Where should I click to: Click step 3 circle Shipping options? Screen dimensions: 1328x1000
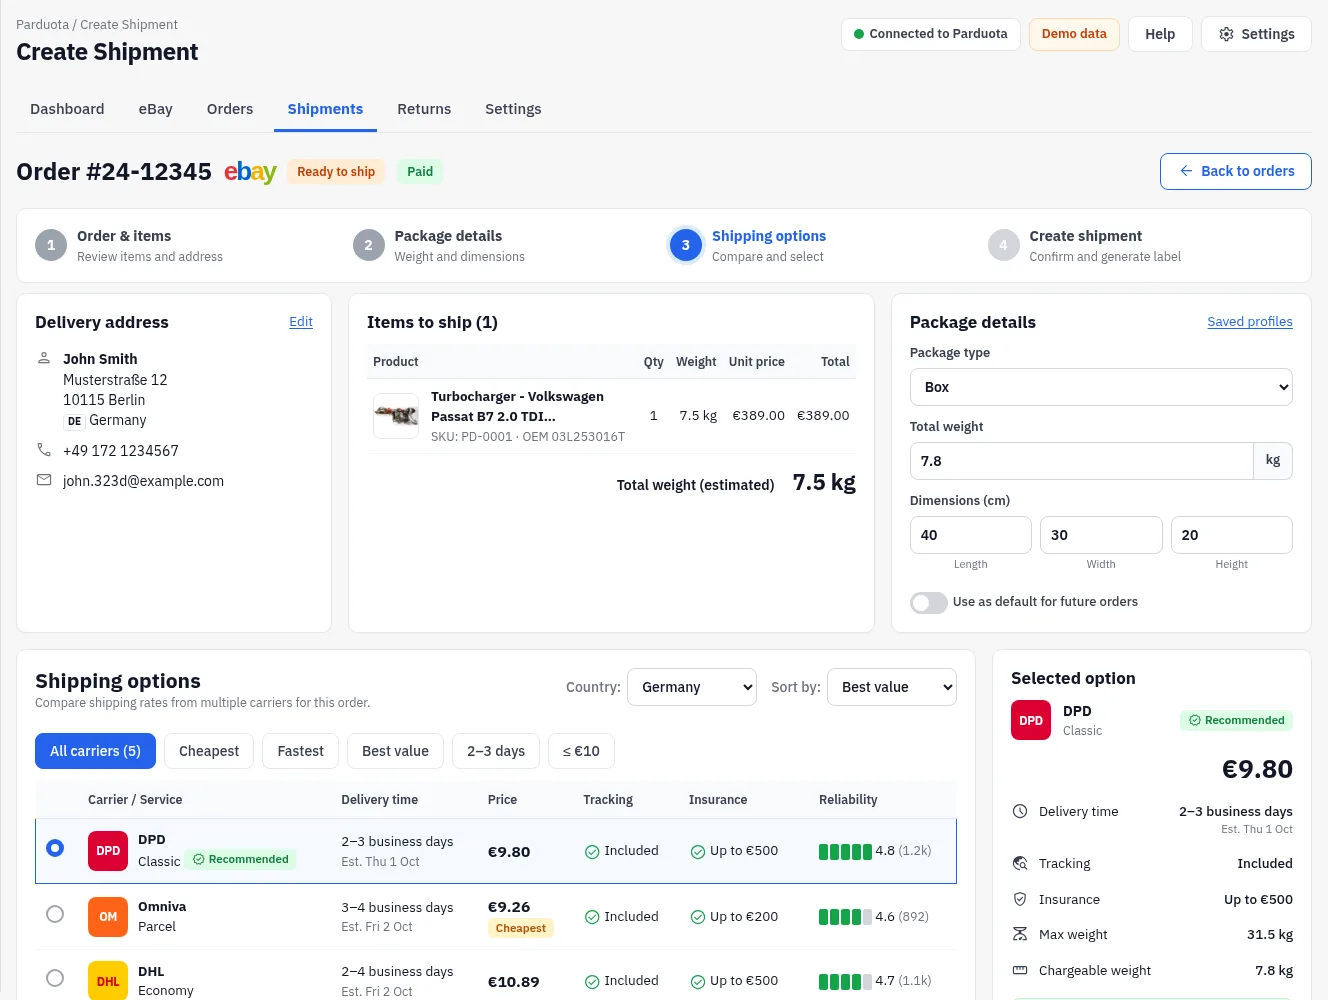[x=686, y=245]
